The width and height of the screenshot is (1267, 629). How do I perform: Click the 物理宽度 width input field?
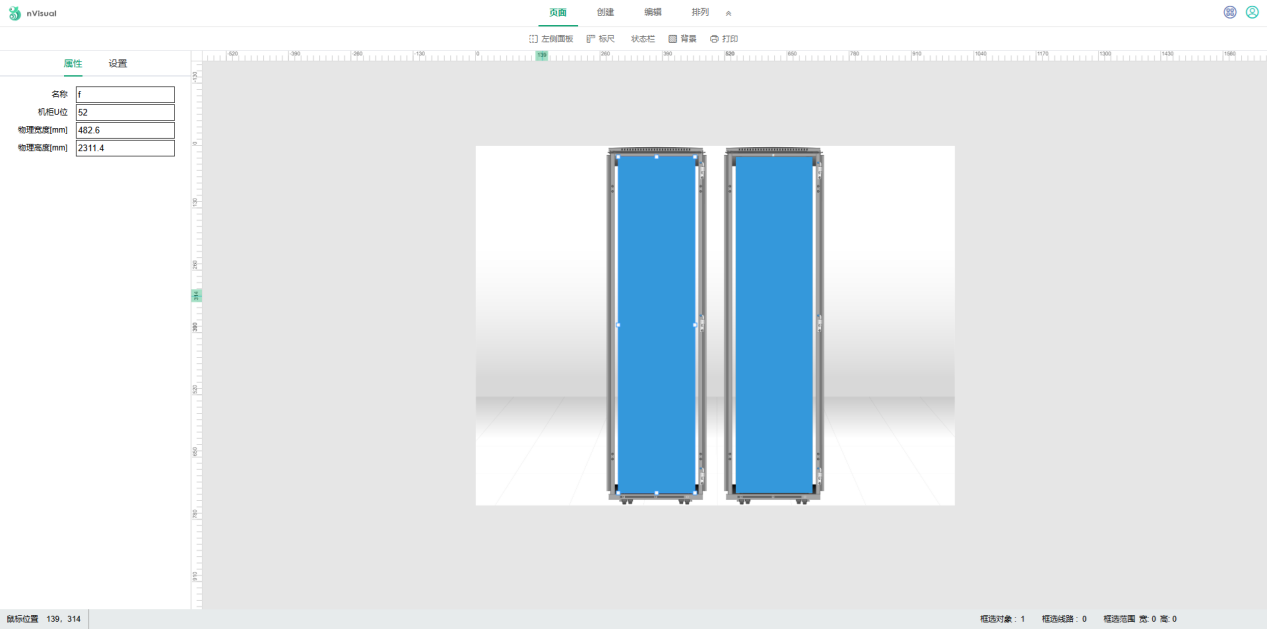pyautogui.click(x=125, y=130)
